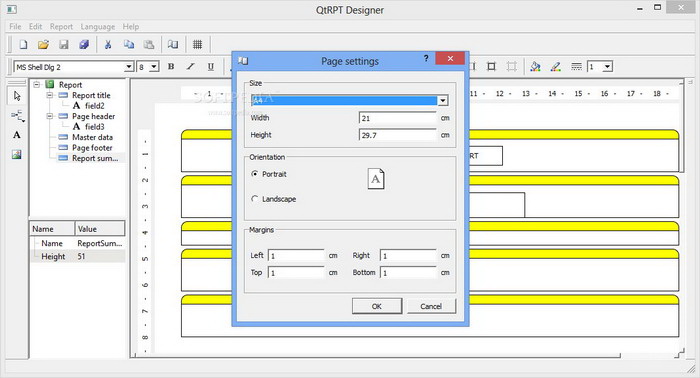Click the Bottom margin input field
Image resolution: width=700 pixels, height=378 pixels.
click(x=408, y=273)
